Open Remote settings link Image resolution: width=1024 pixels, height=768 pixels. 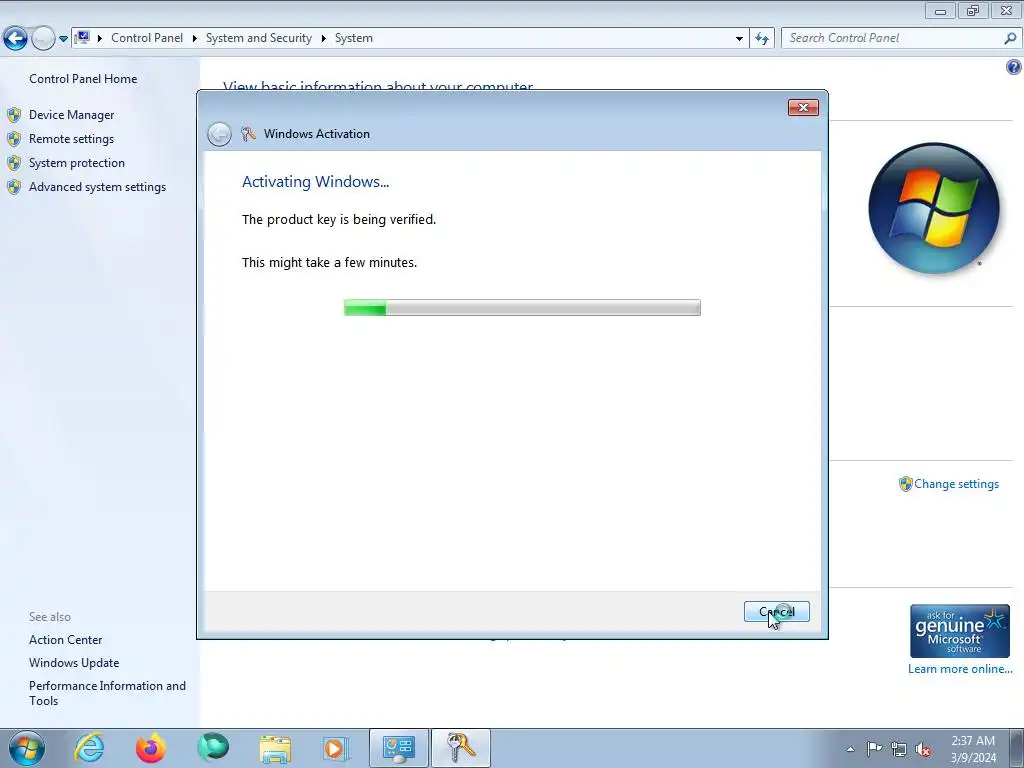pos(71,139)
